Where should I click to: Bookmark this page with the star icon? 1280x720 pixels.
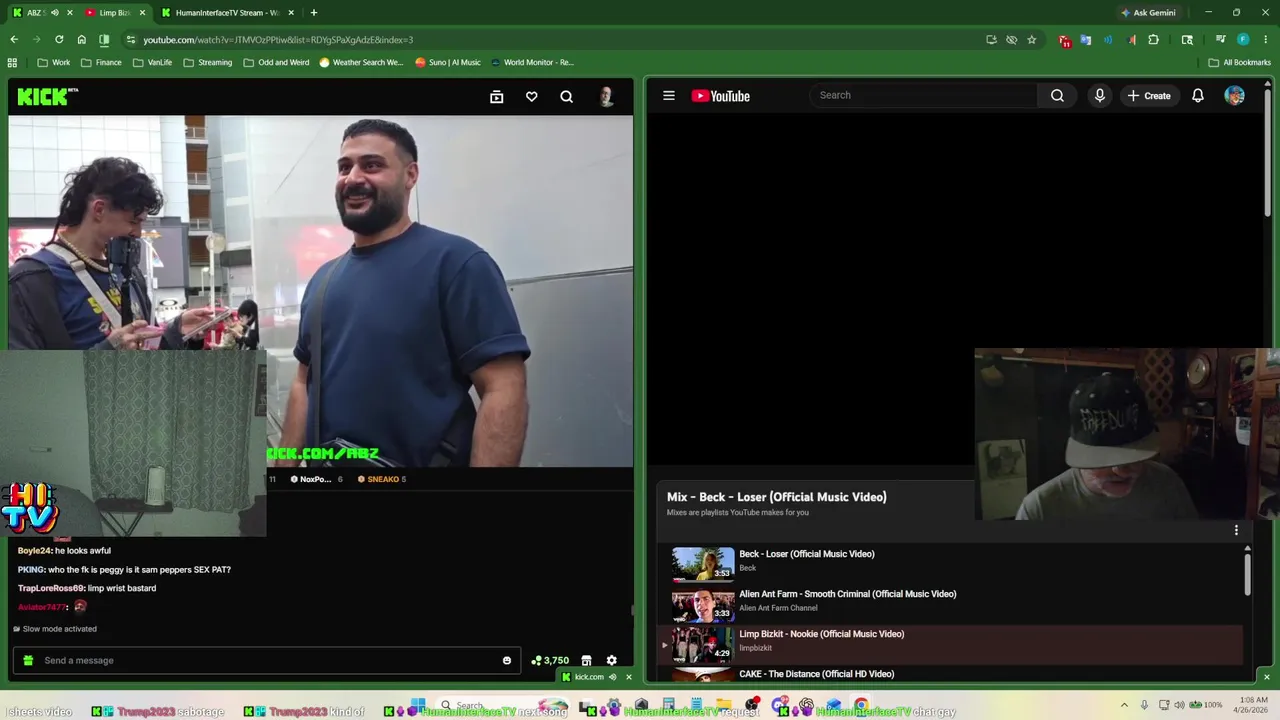(1031, 40)
